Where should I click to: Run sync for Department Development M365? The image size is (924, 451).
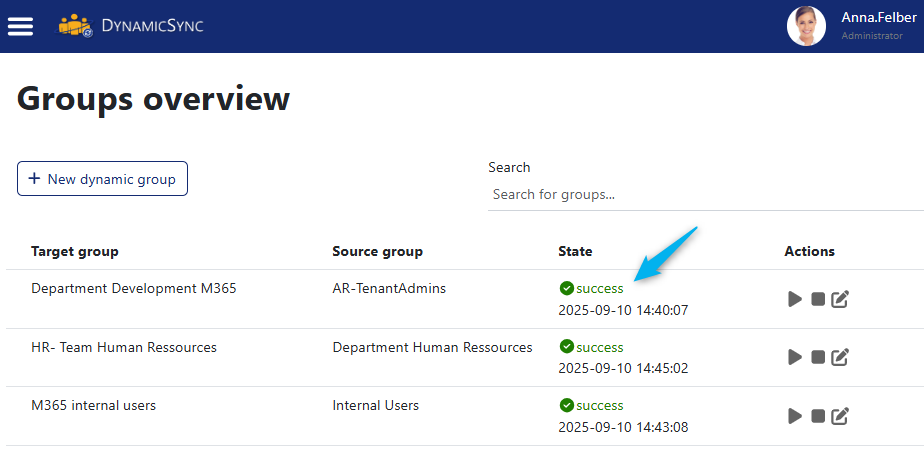click(x=795, y=299)
